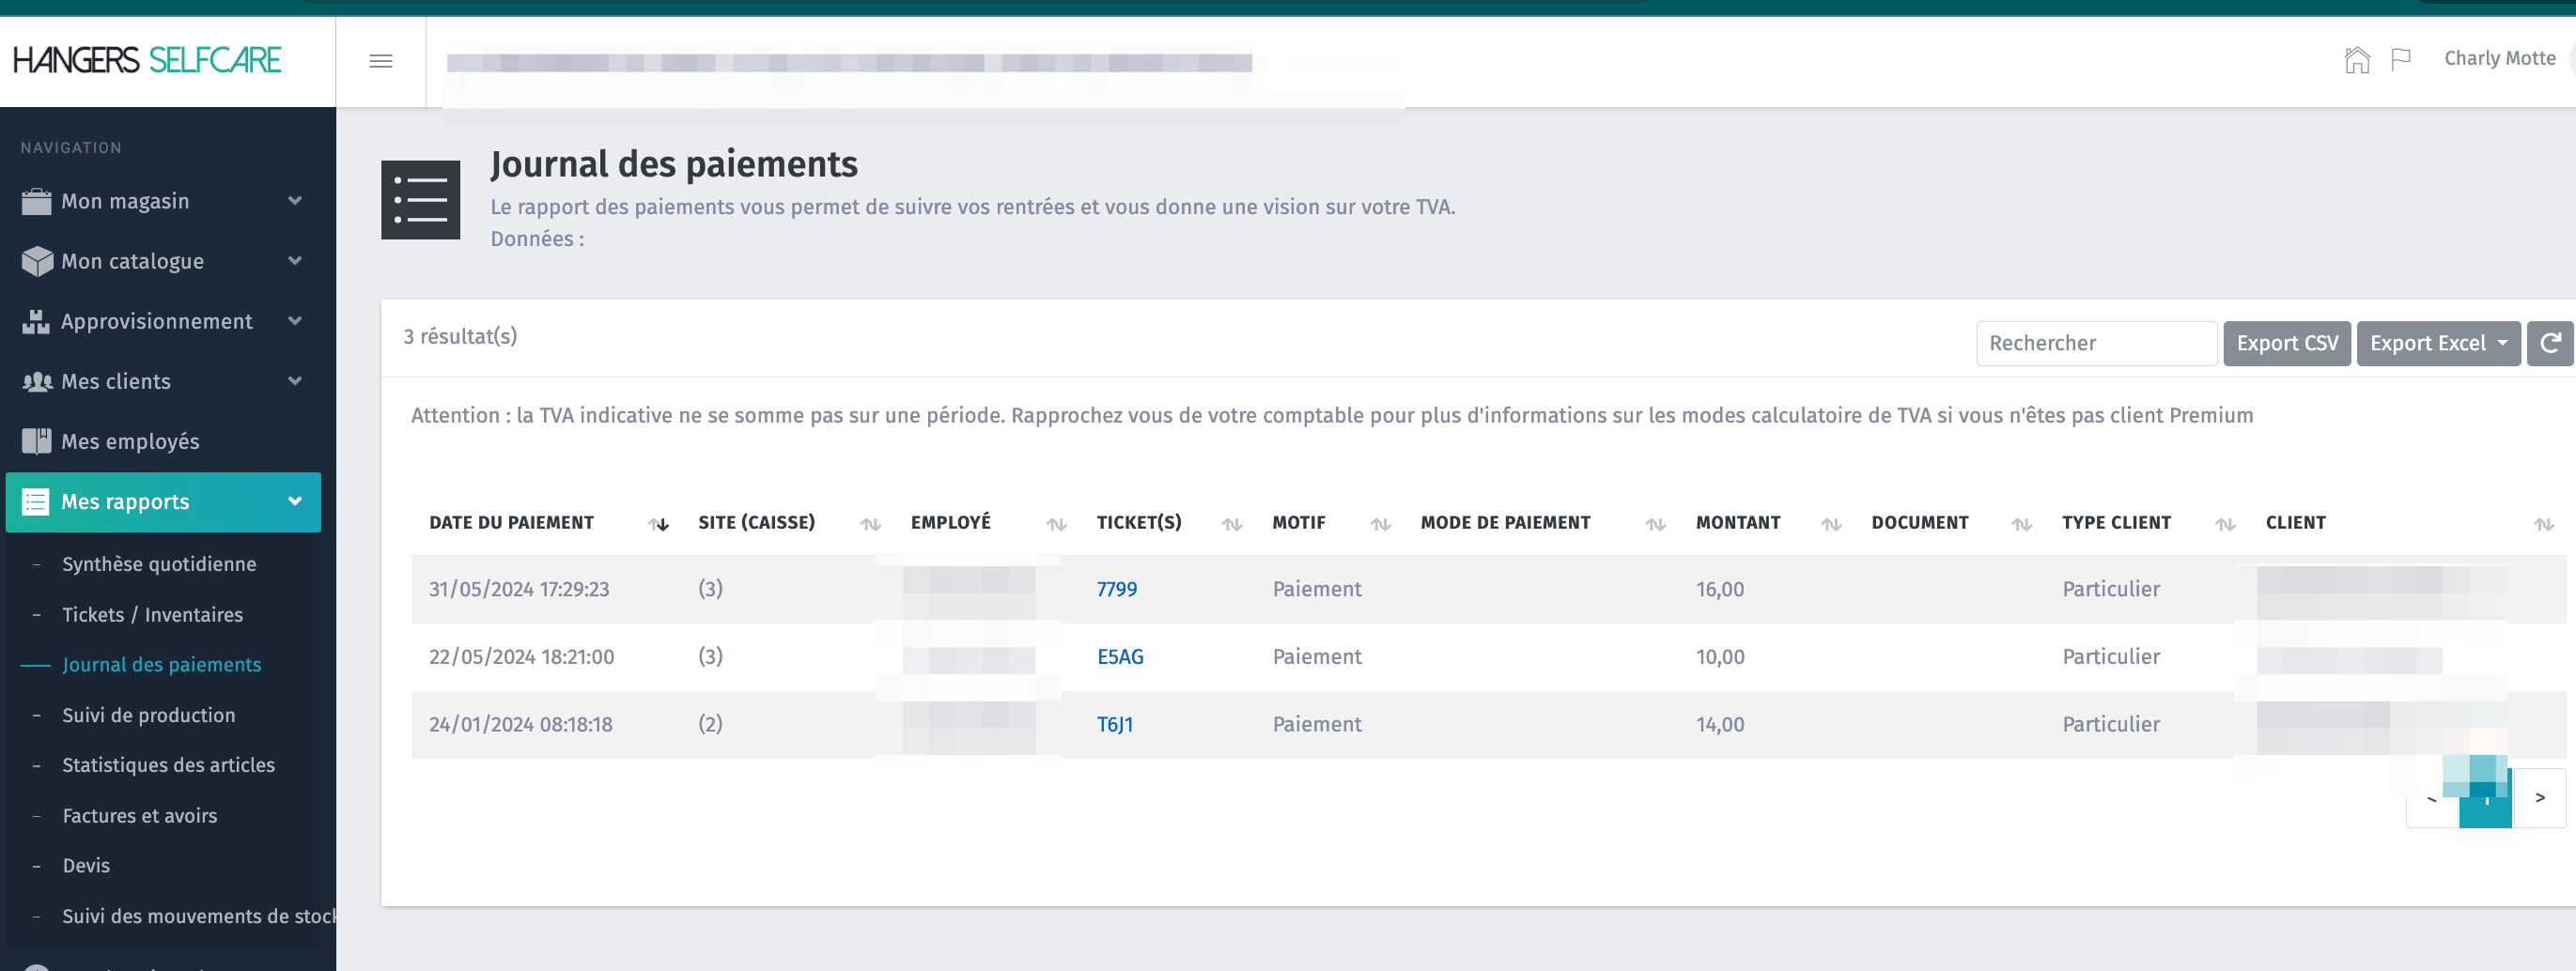Sort by Client column arrows
The width and height of the screenshot is (2576, 971).
(2544, 524)
